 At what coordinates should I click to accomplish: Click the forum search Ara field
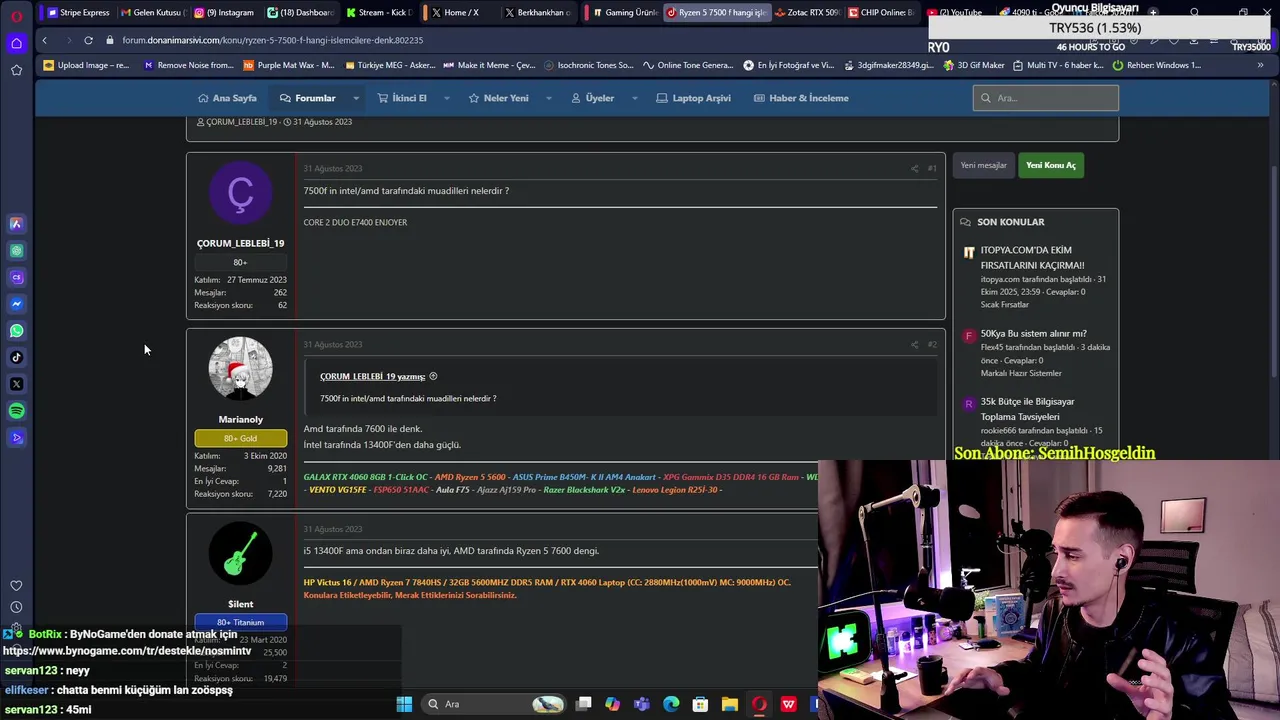(x=1045, y=98)
